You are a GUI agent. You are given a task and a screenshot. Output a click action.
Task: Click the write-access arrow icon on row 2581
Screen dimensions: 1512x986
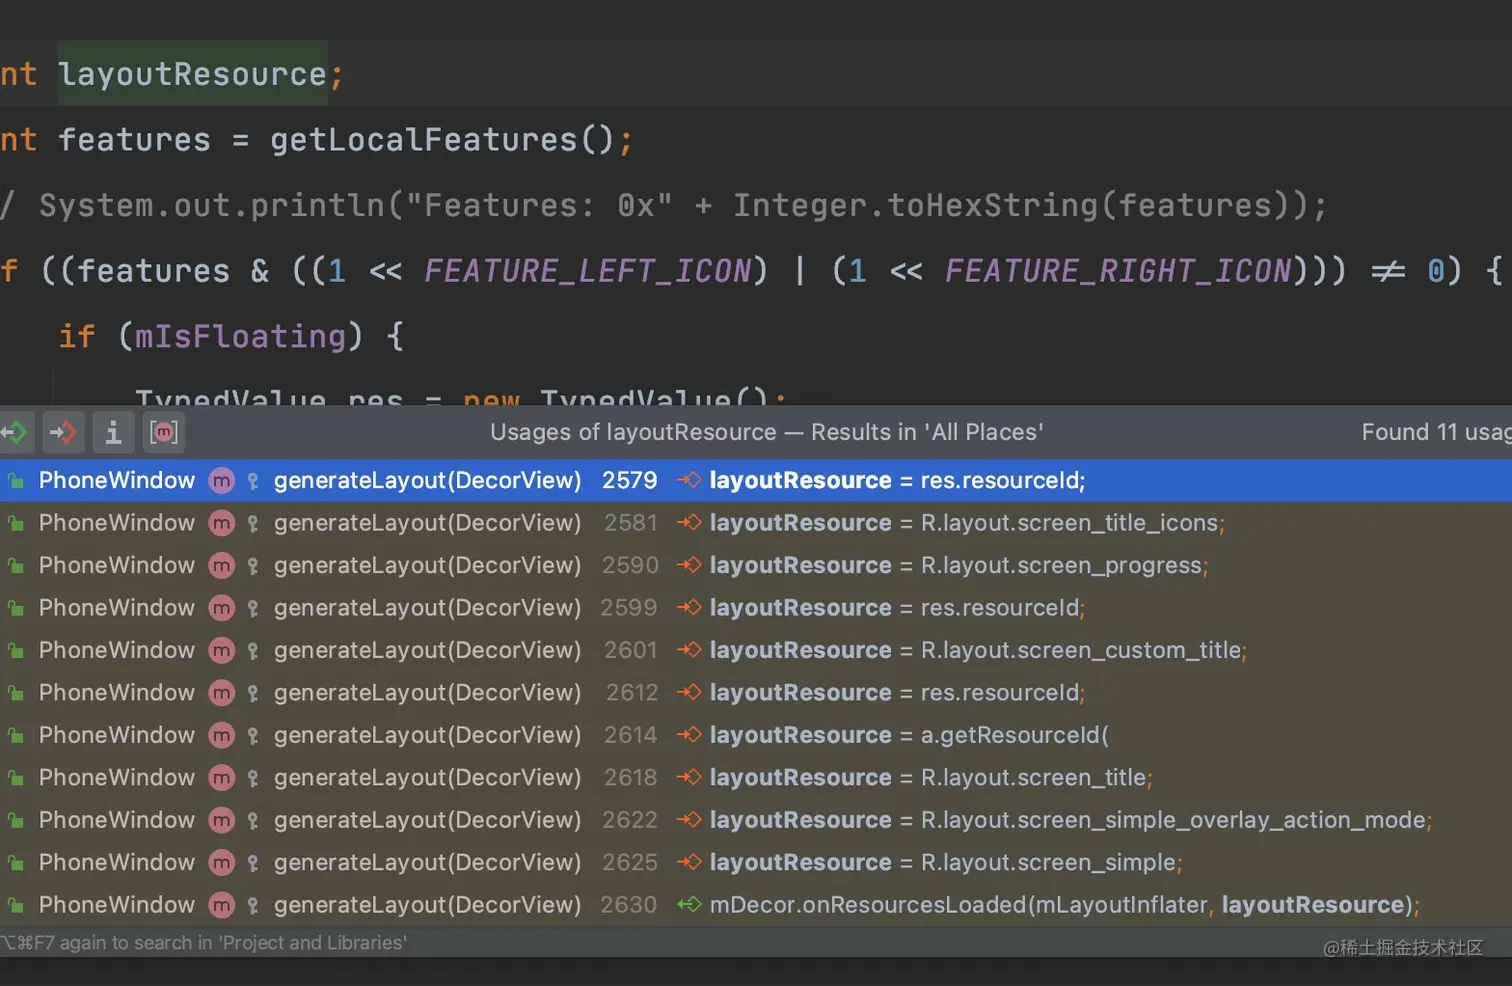click(689, 523)
